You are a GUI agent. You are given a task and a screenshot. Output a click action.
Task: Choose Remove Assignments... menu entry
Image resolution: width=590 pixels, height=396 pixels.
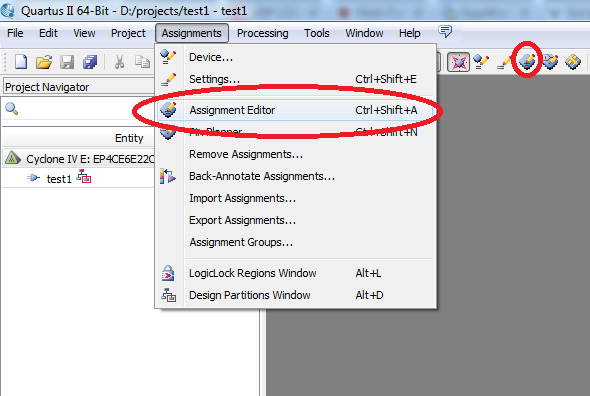tap(296, 154)
